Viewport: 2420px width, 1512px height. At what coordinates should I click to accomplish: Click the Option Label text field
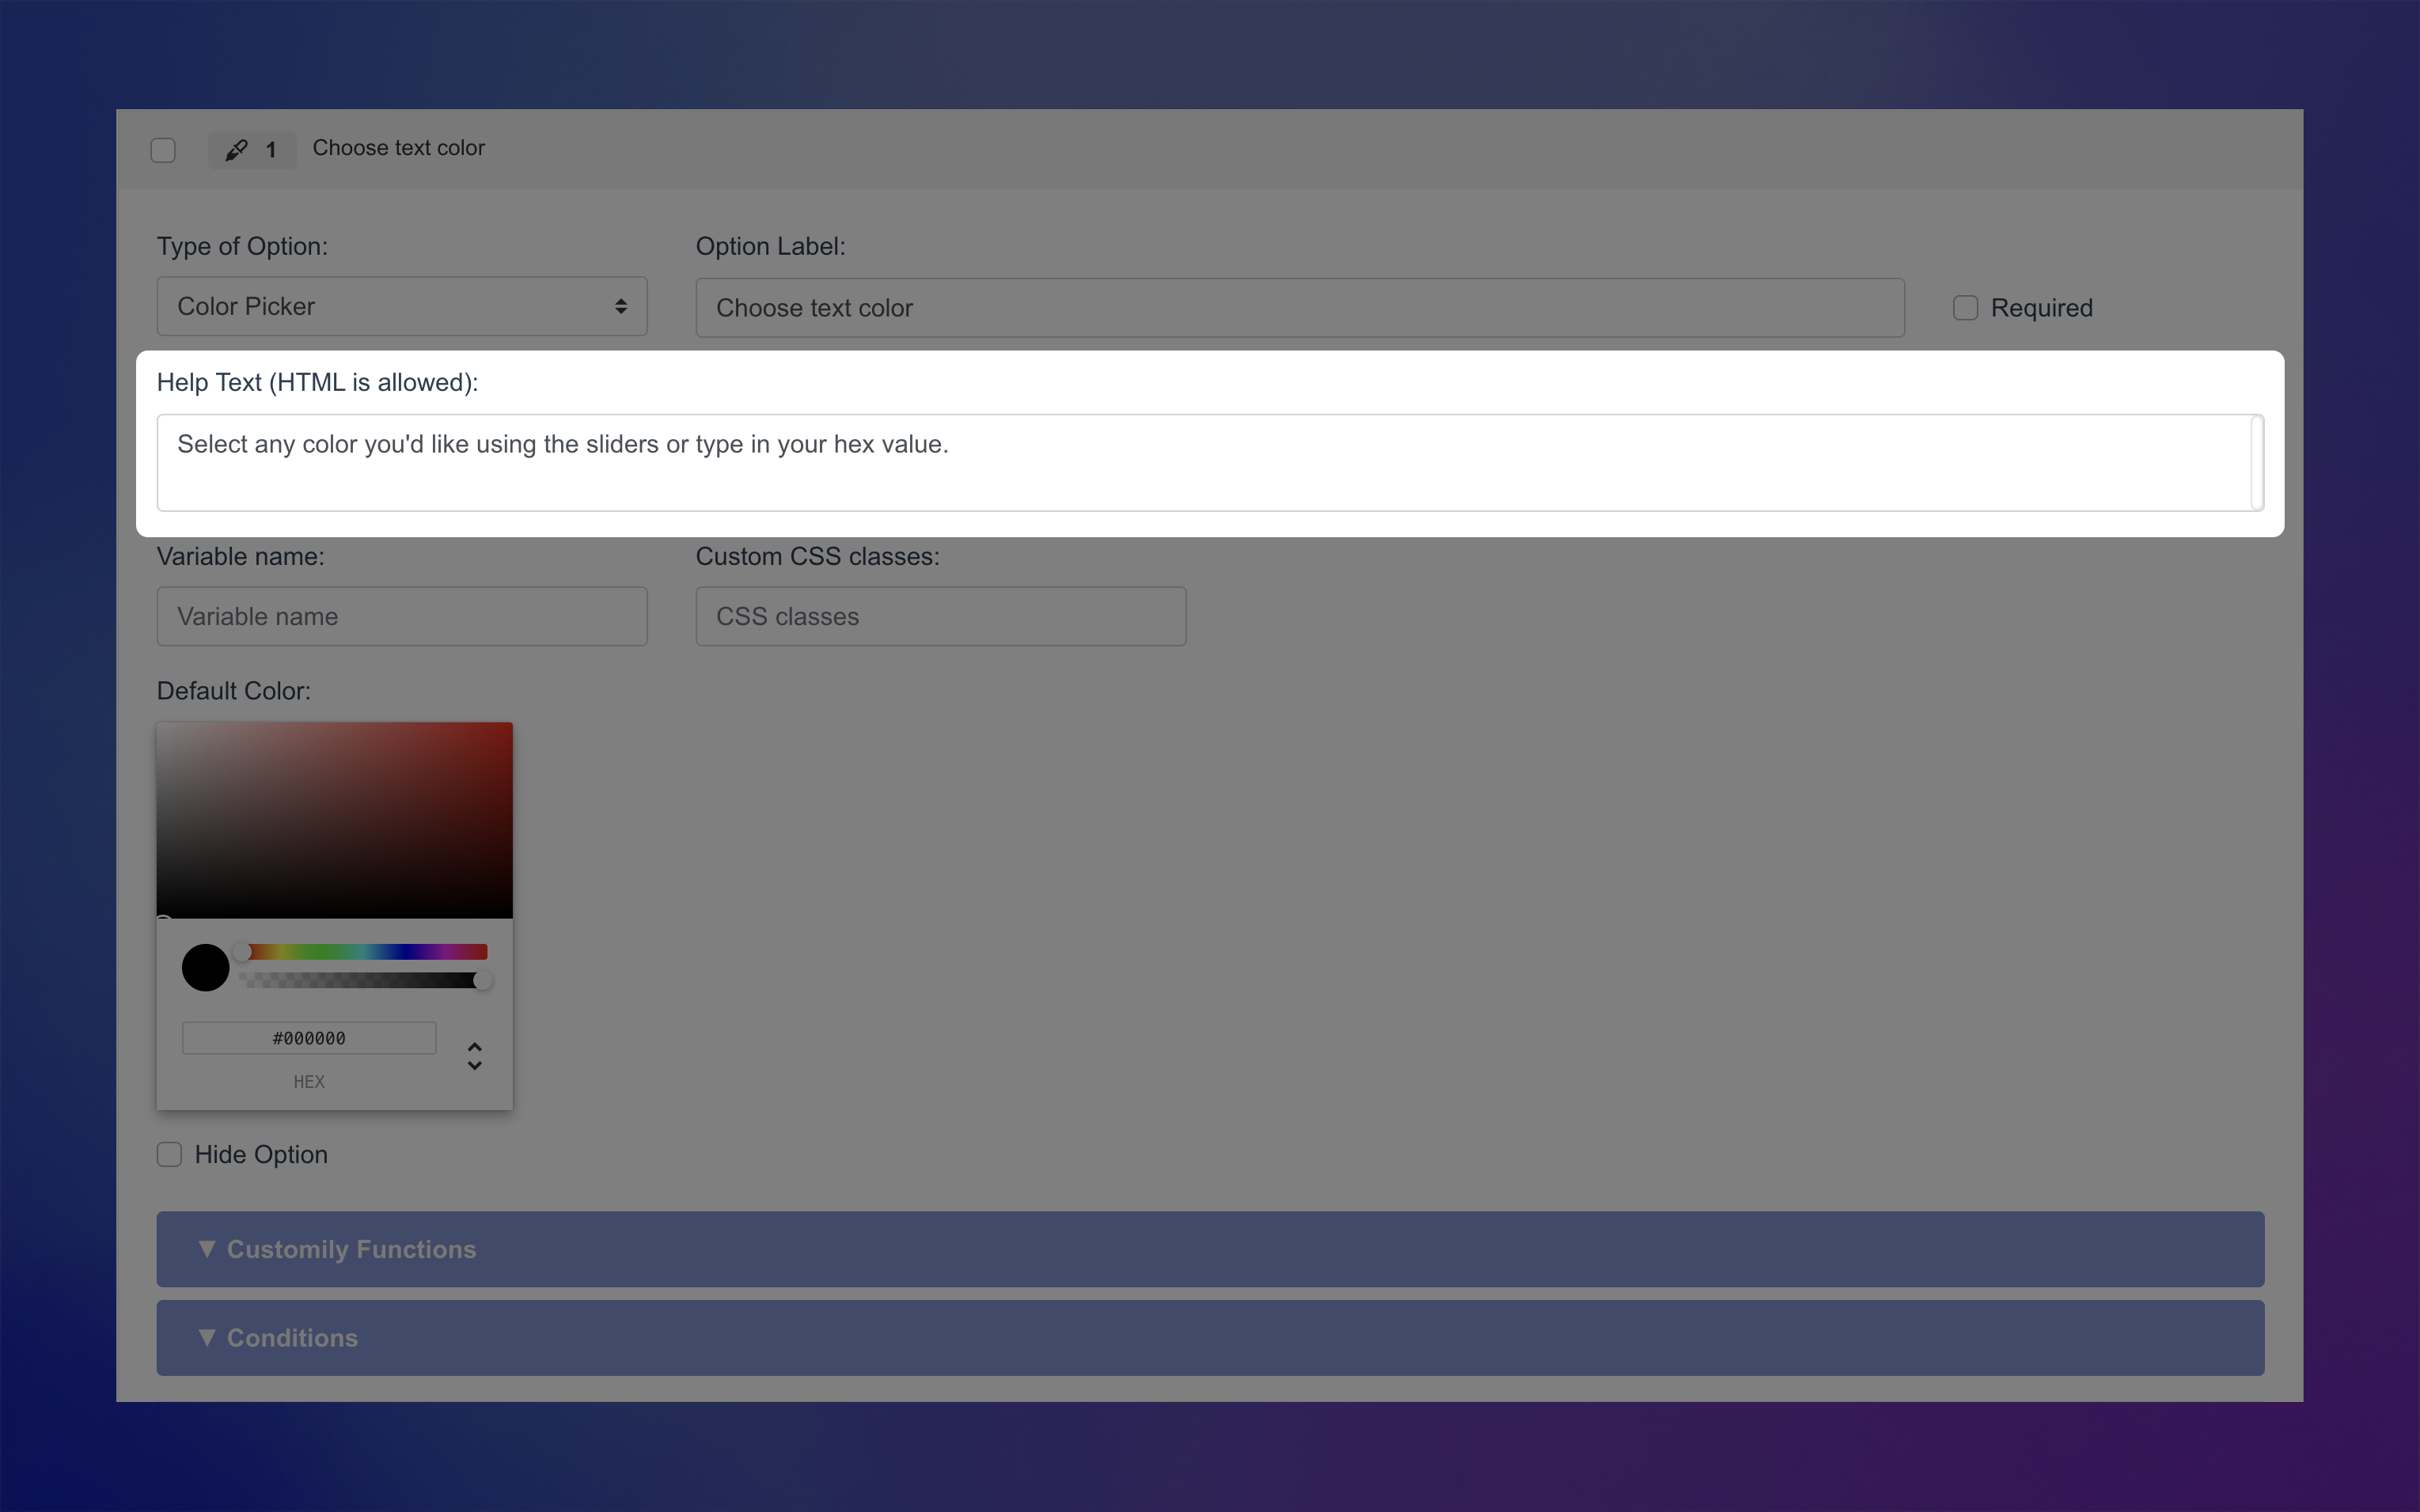point(1299,308)
